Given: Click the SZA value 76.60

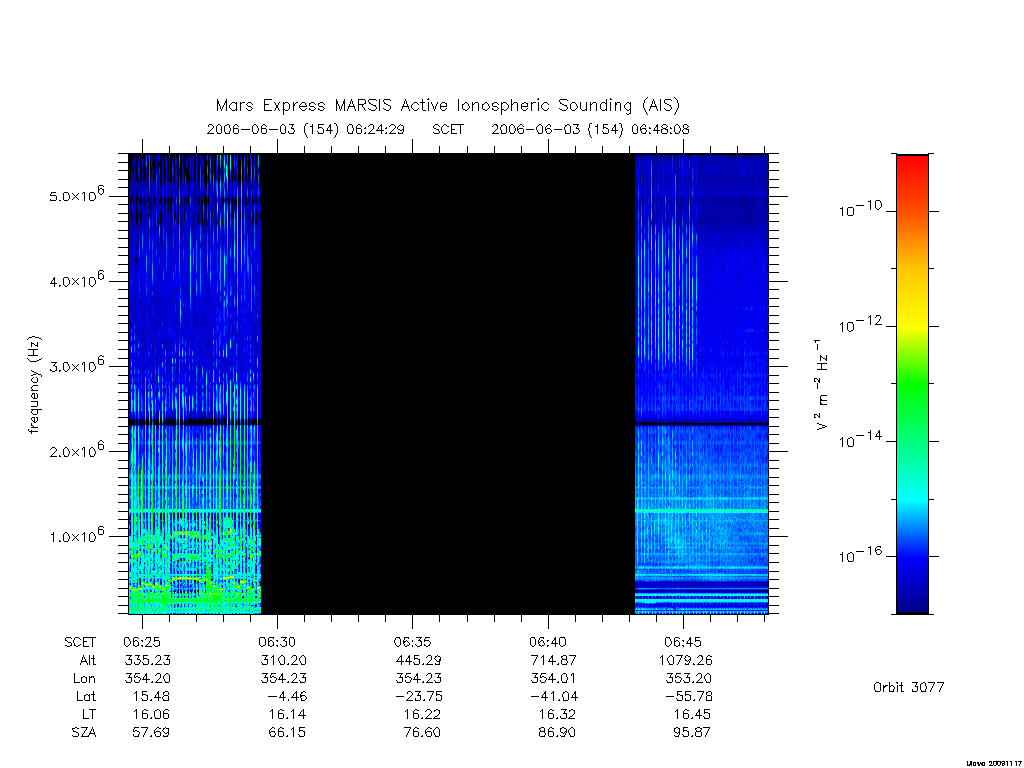Looking at the screenshot, I should 422,732.
